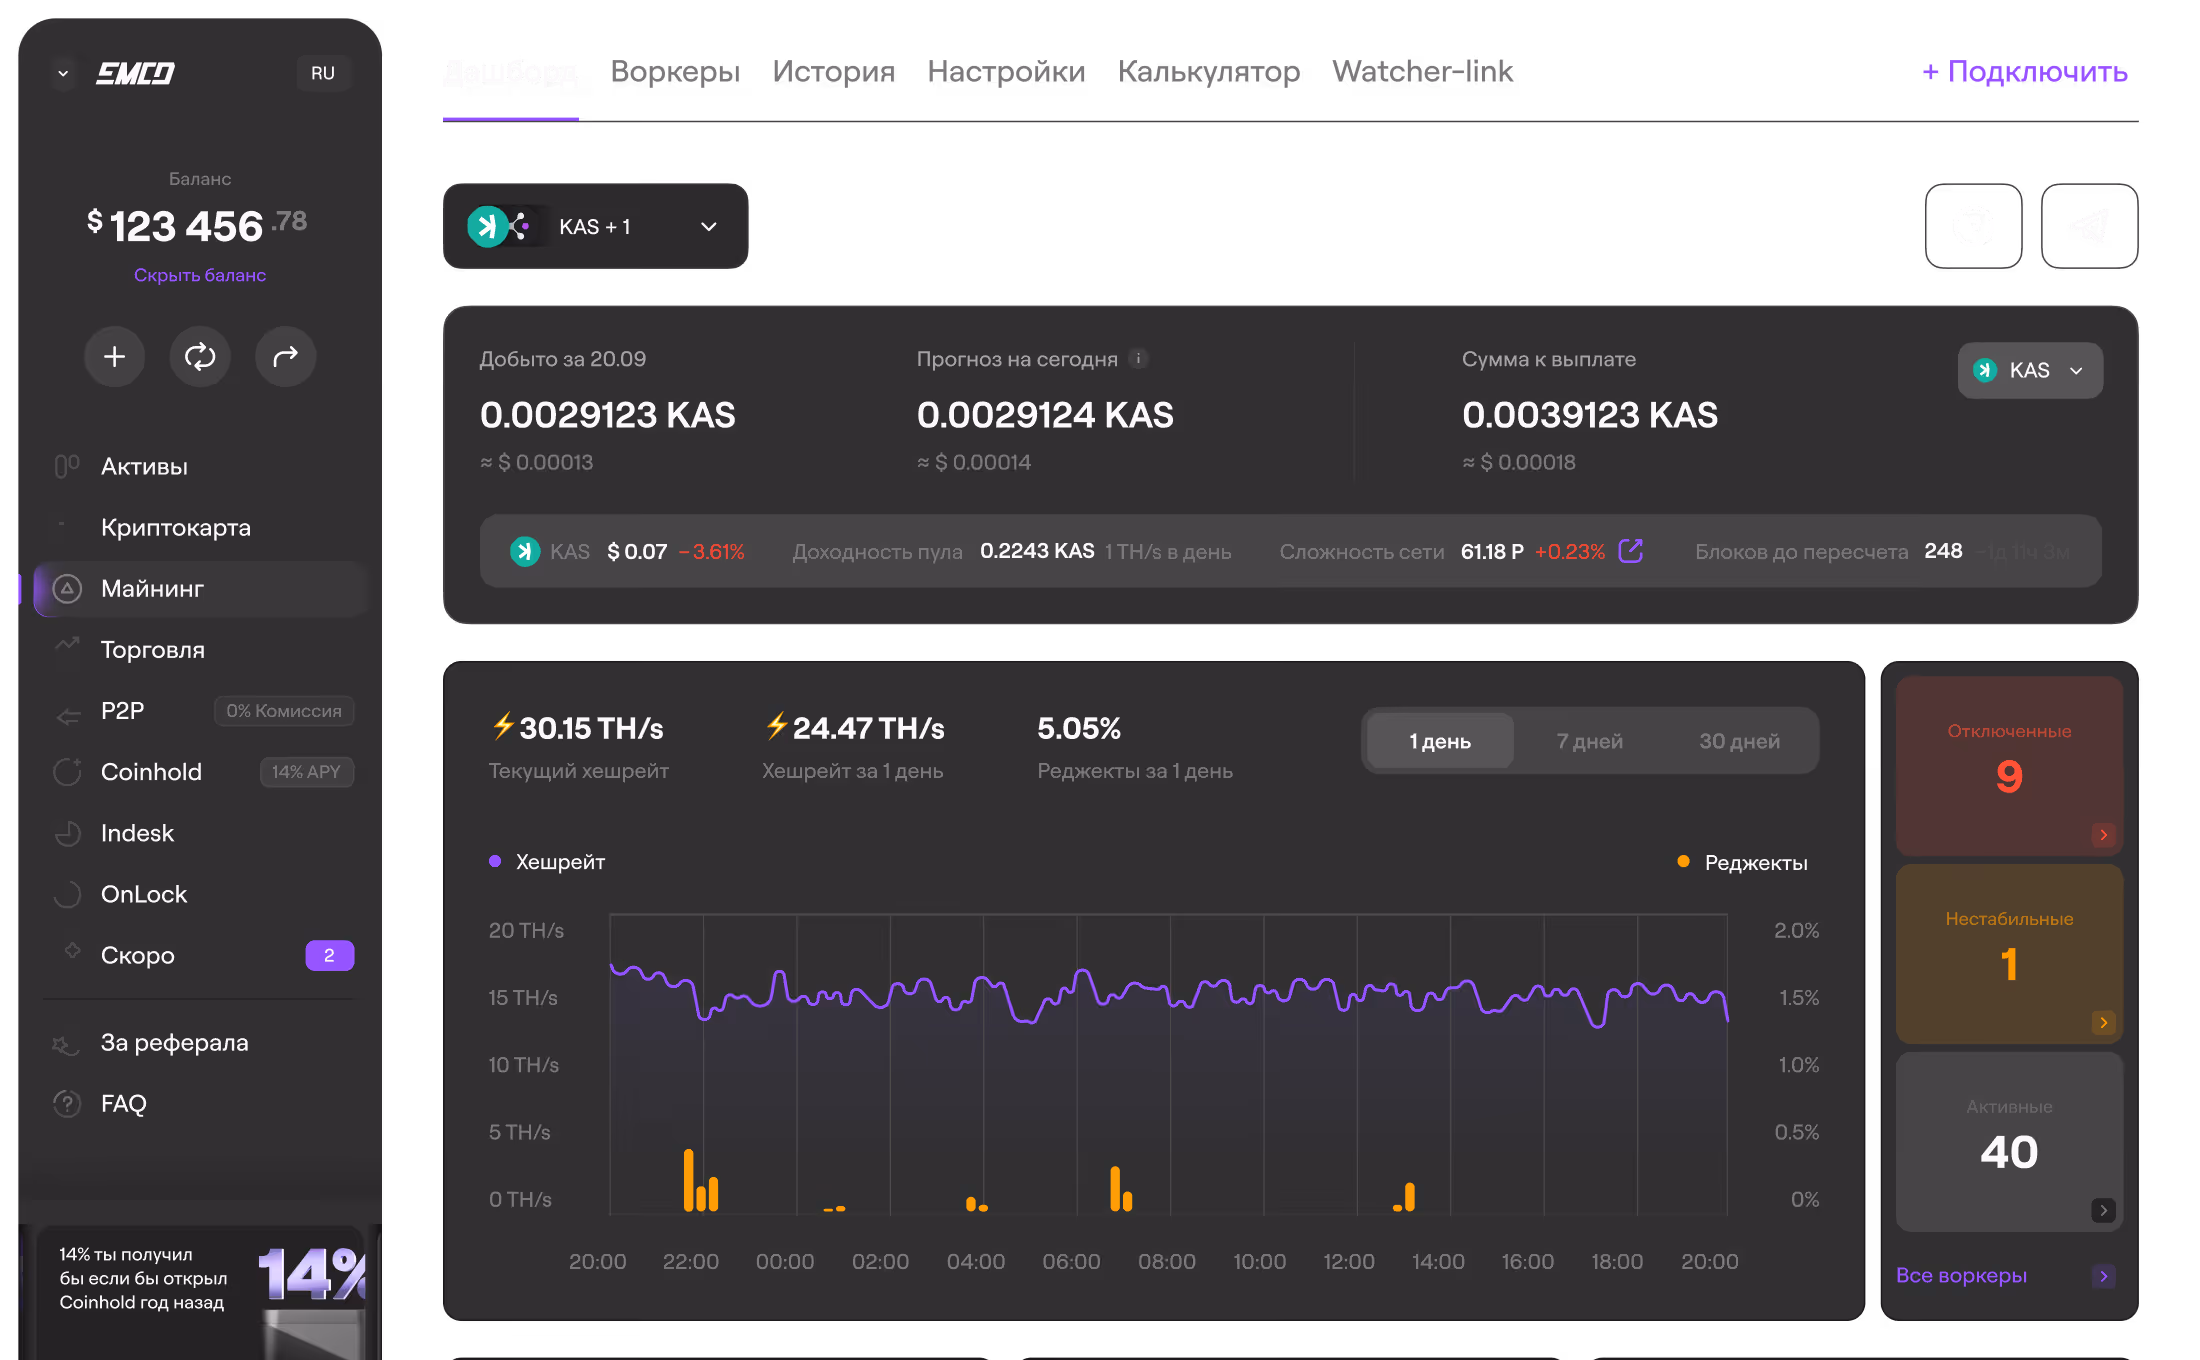Image resolution: width=2200 pixels, height=1360 pixels.
Task: Open Криптокарта in the sidebar
Action: 200,527
